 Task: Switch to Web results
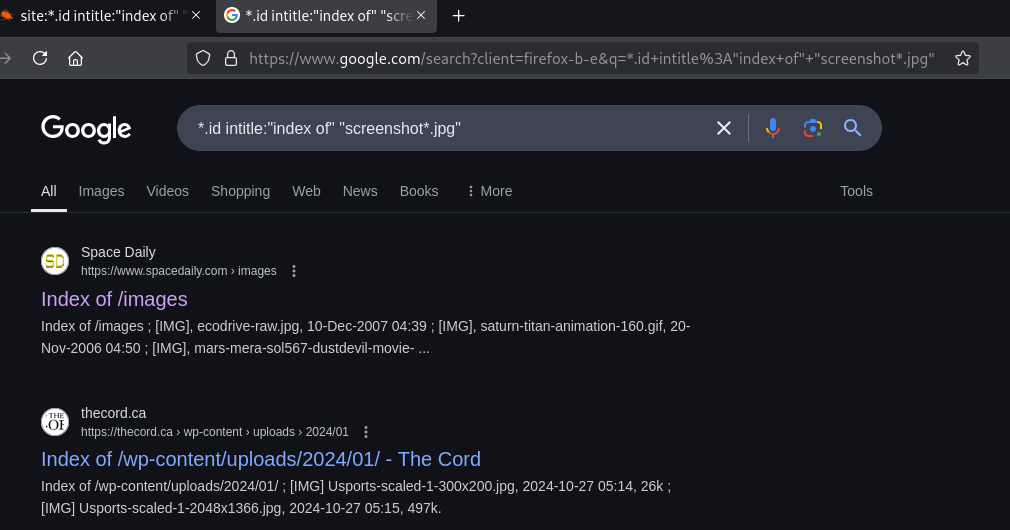coord(306,191)
